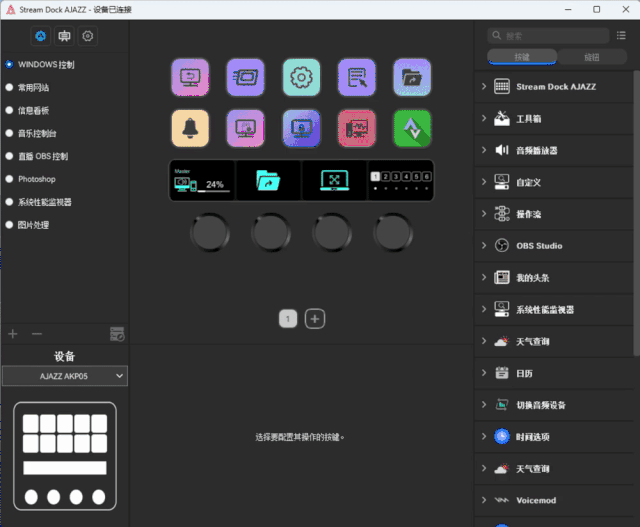Select the 1-6 page switcher touch-strip item

coord(400,180)
